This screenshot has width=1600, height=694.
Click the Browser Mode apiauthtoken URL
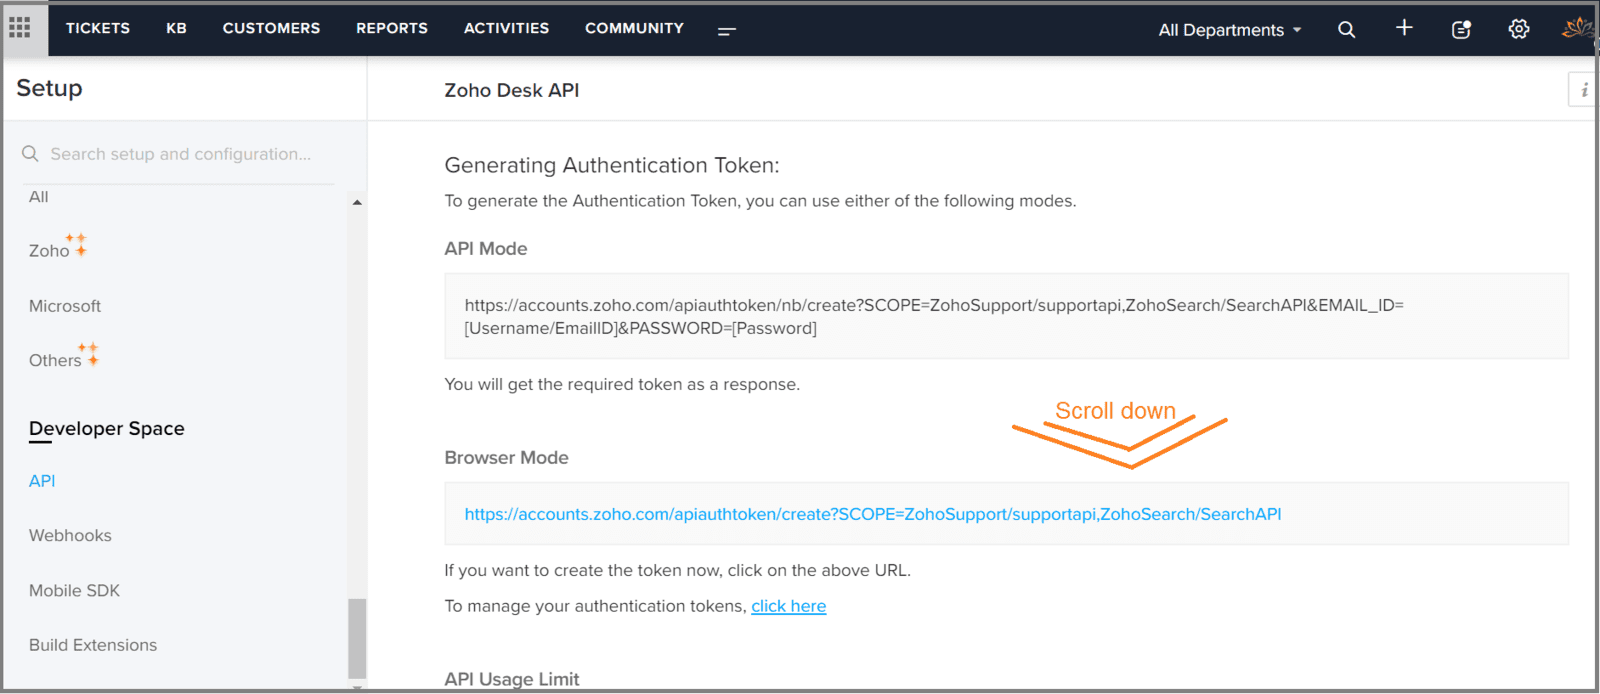point(873,514)
